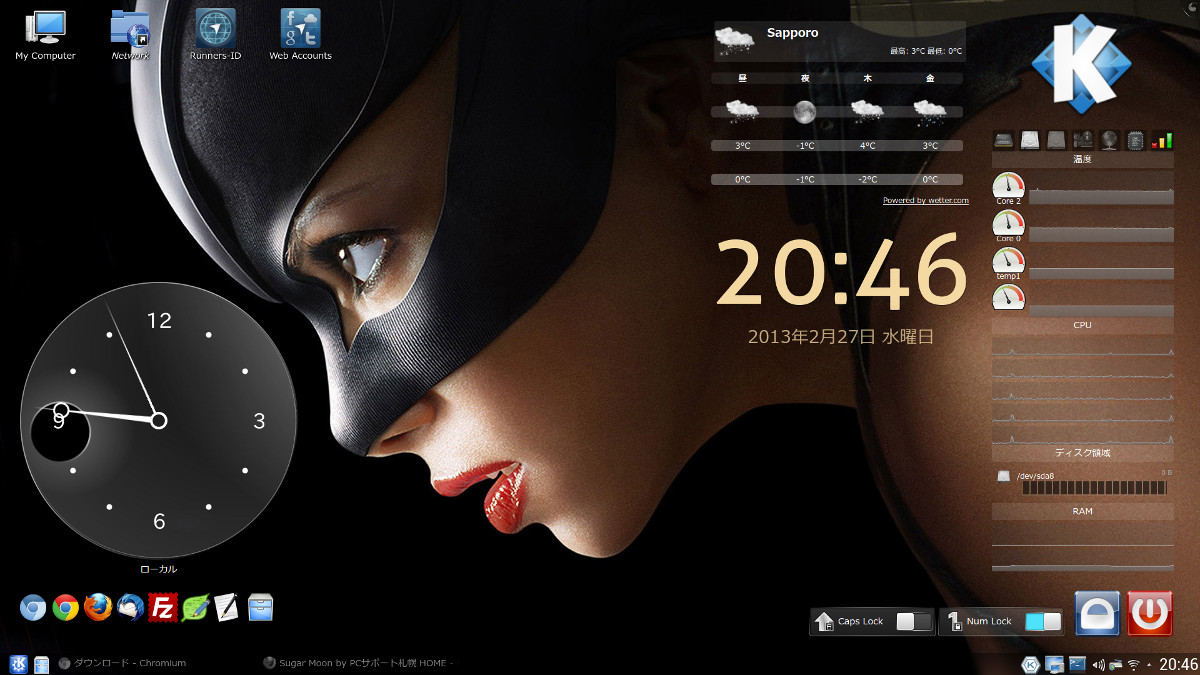Launch Google Chrome from the quick launcher
The width and height of the screenshot is (1200, 675).
point(66,607)
